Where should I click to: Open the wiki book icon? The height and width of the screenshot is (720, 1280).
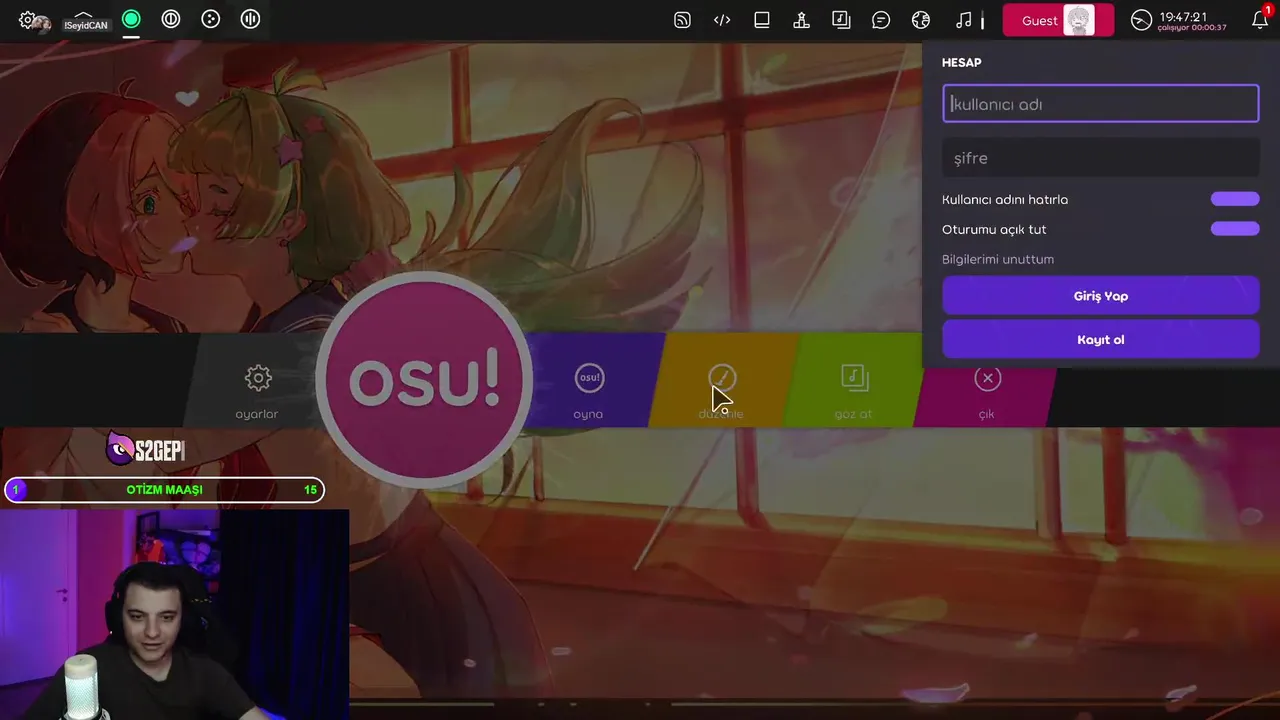coord(762,20)
